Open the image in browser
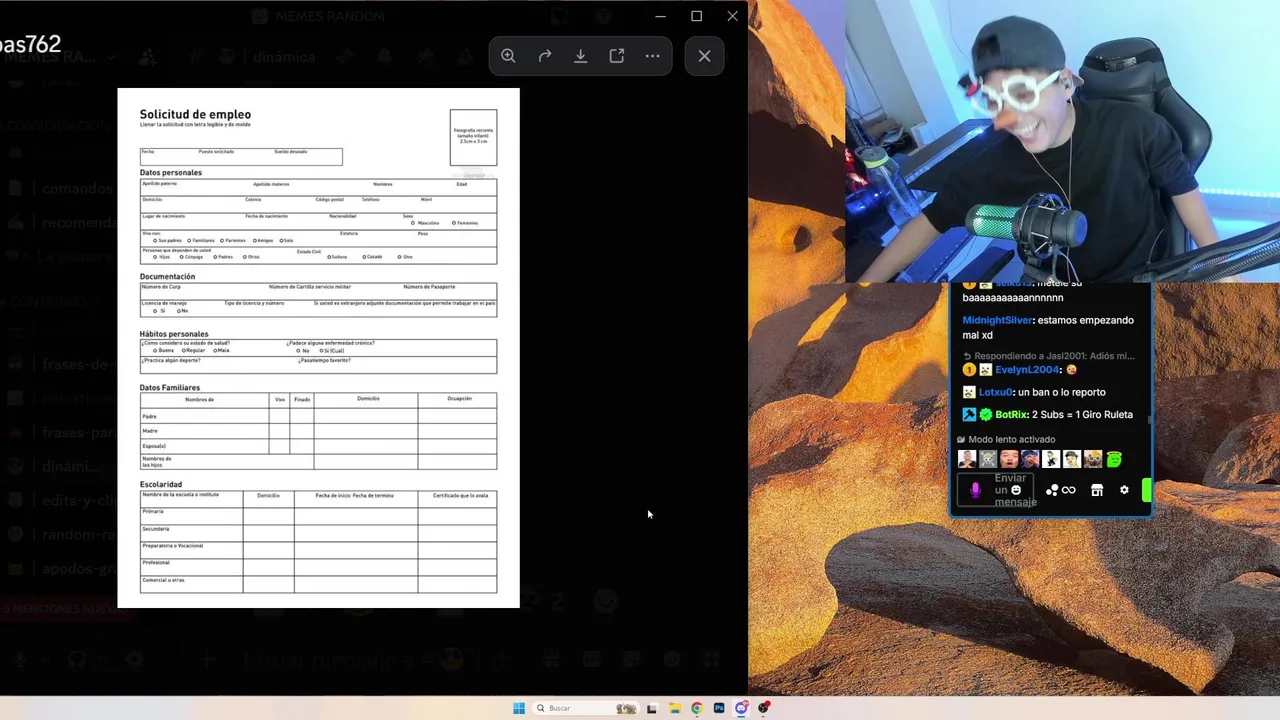This screenshot has height=720, width=1280. (x=617, y=56)
